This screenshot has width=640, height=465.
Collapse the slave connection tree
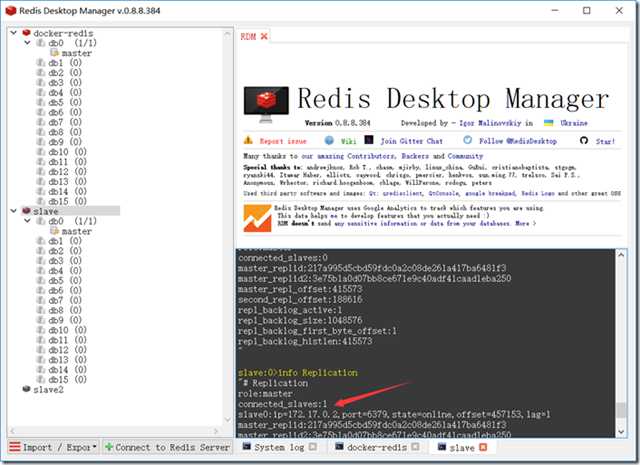click(x=14, y=211)
